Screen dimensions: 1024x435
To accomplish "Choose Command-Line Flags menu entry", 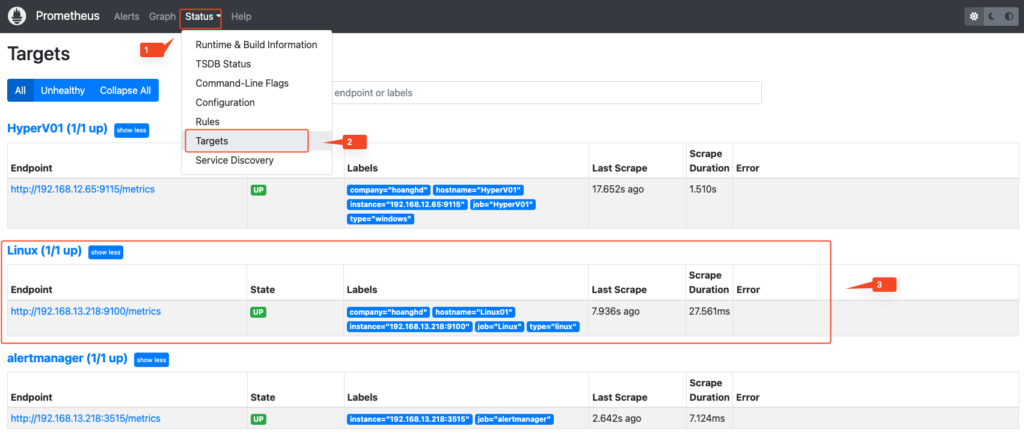I will click(257, 83).
